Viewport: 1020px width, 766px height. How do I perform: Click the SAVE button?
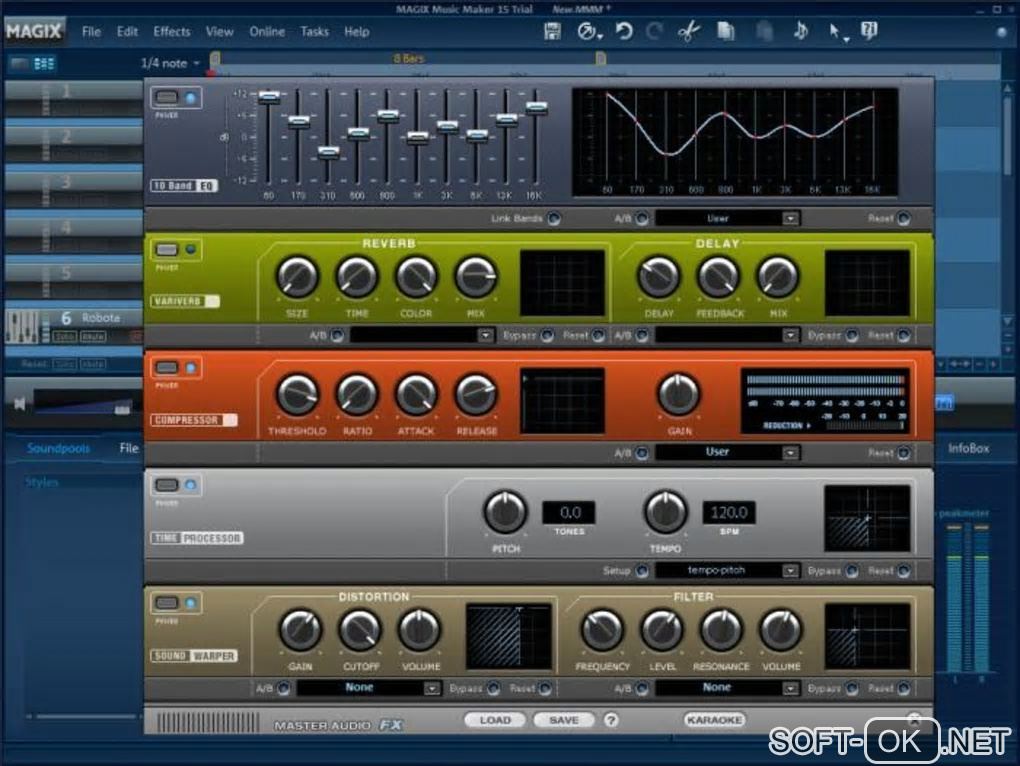coord(563,720)
